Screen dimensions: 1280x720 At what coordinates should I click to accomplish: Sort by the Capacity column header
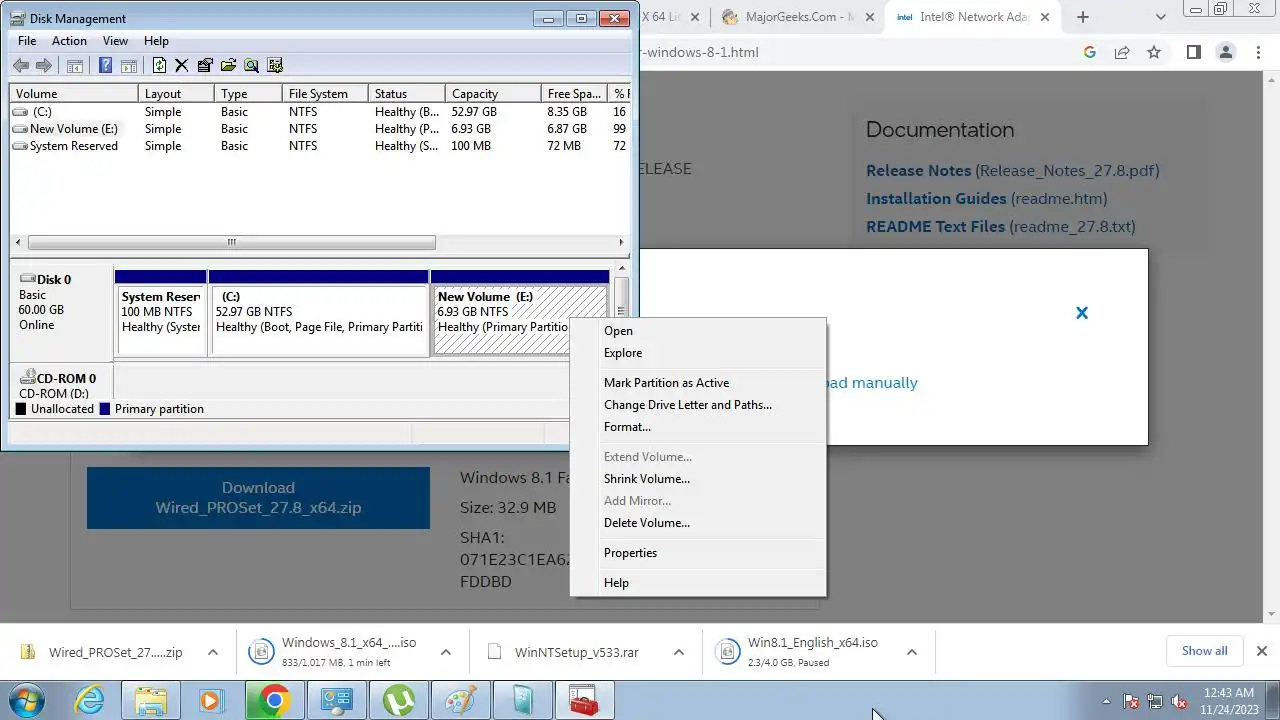pos(492,93)
